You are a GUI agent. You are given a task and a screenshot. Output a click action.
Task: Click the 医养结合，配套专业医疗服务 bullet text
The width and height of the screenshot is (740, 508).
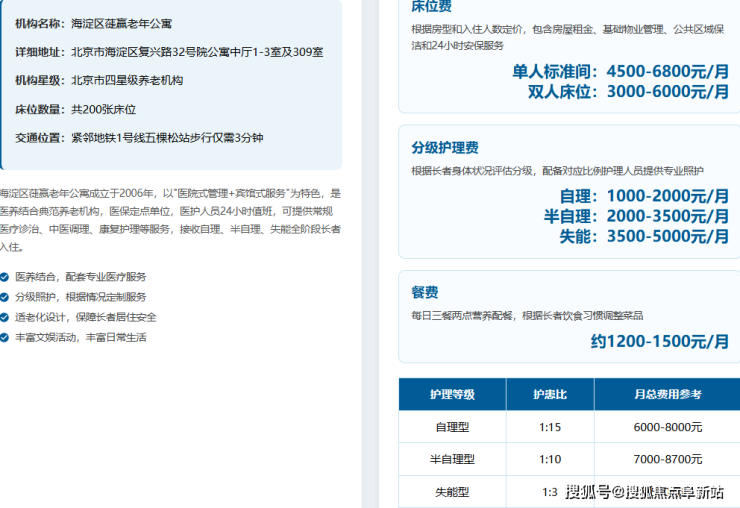tap(81, 277)
